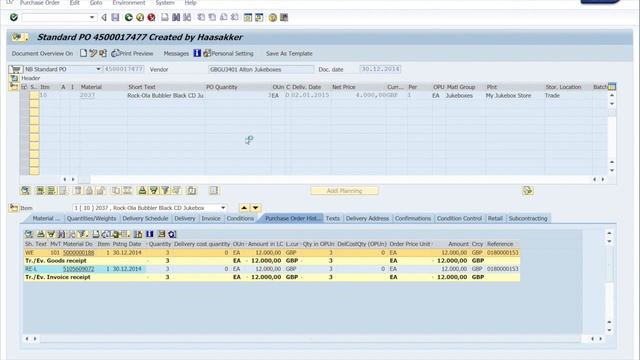The width and height of the screenshot is (640, 360).
Task: Click the item details magnifier icon below item table
Action: pyautogui.click(x=25, y=190)
